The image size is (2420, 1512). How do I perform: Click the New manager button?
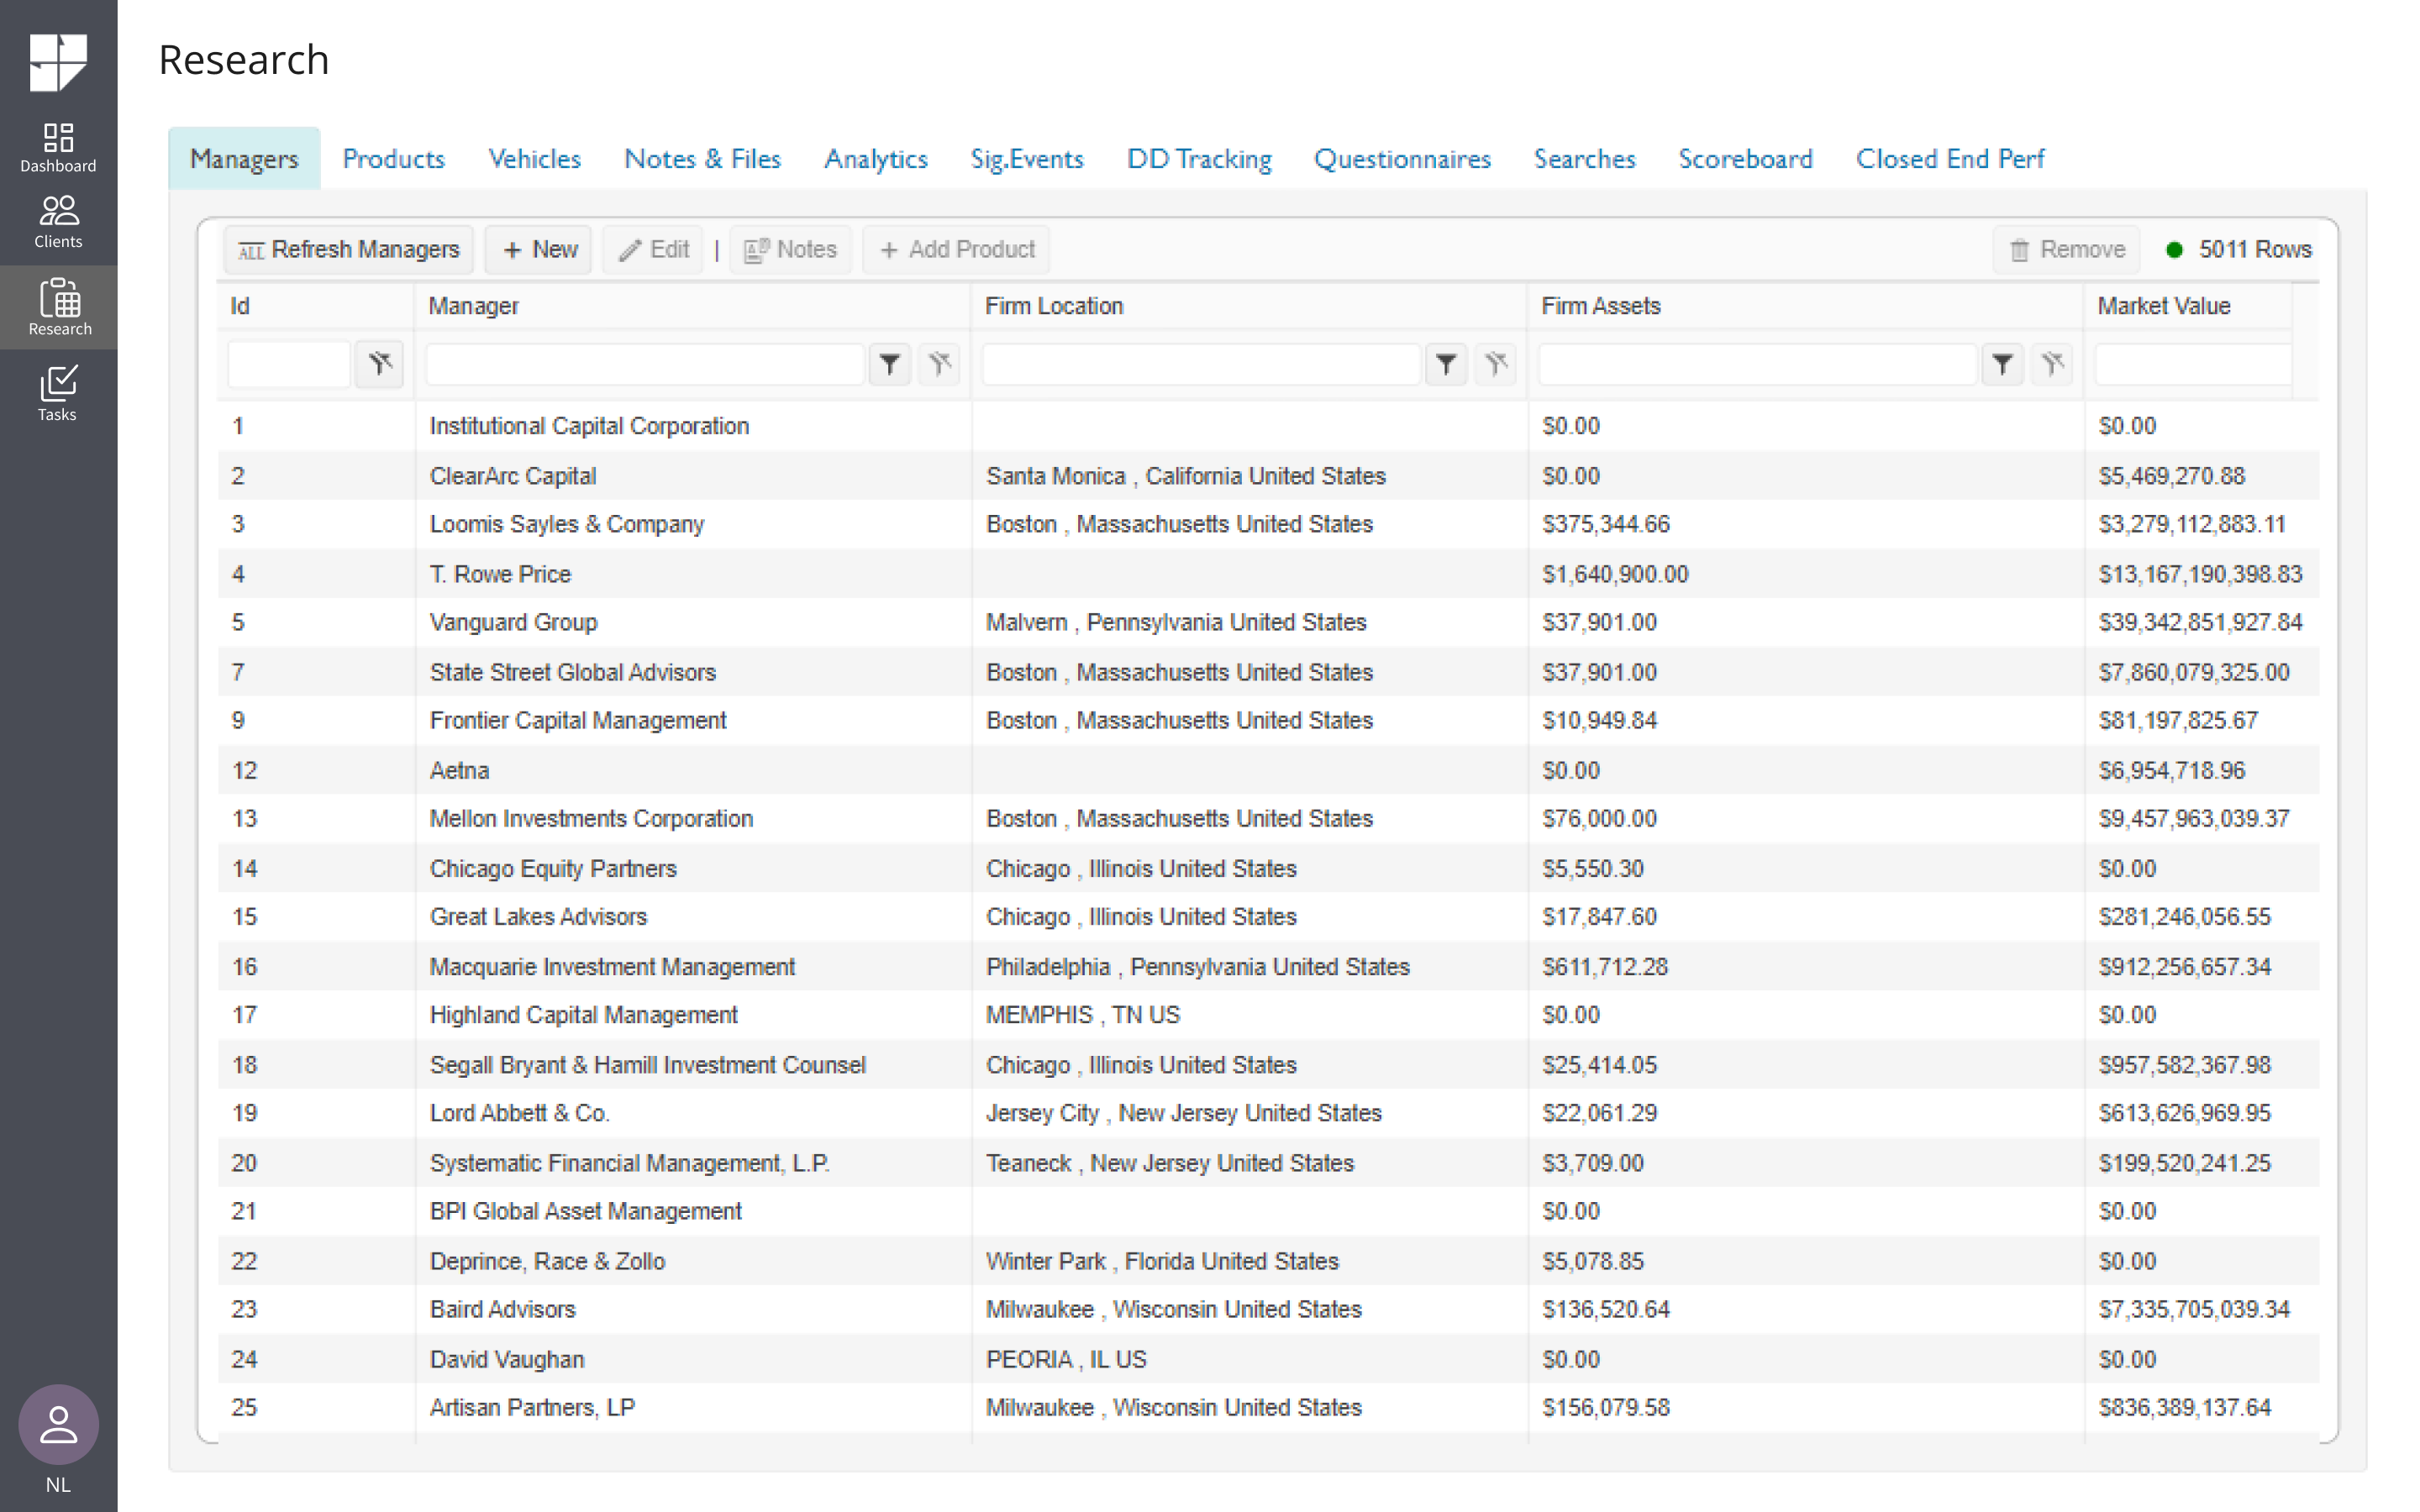[x=539, y=250]
